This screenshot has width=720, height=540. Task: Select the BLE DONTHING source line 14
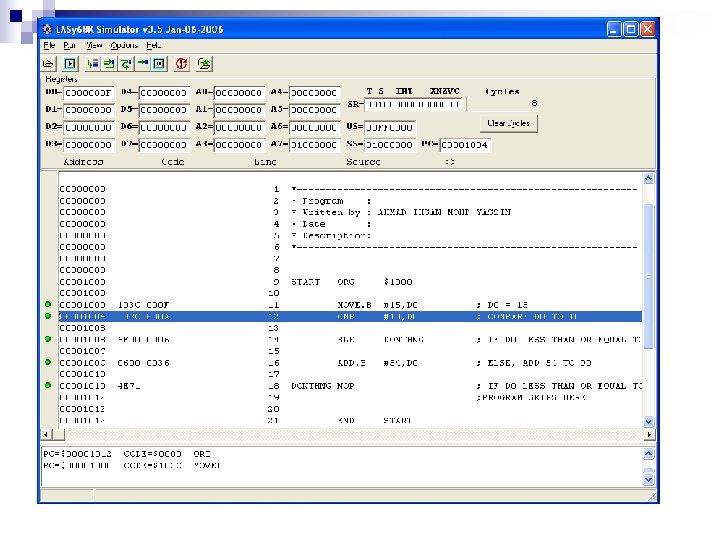(x=350, y=339)
